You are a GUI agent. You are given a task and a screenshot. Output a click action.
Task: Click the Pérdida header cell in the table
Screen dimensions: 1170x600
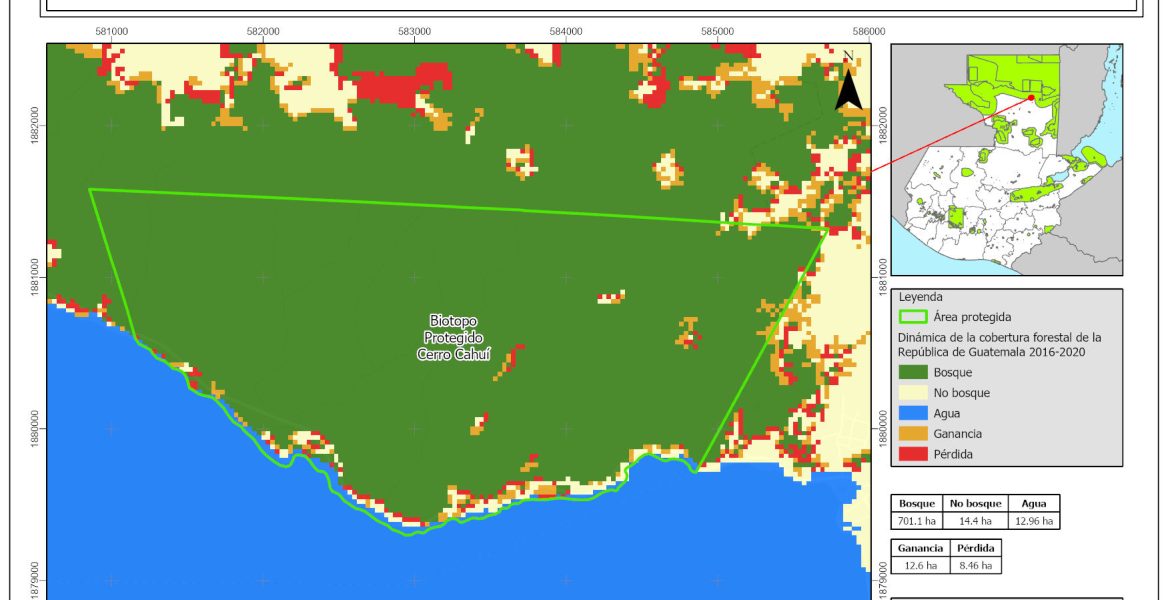click(974, 549)
